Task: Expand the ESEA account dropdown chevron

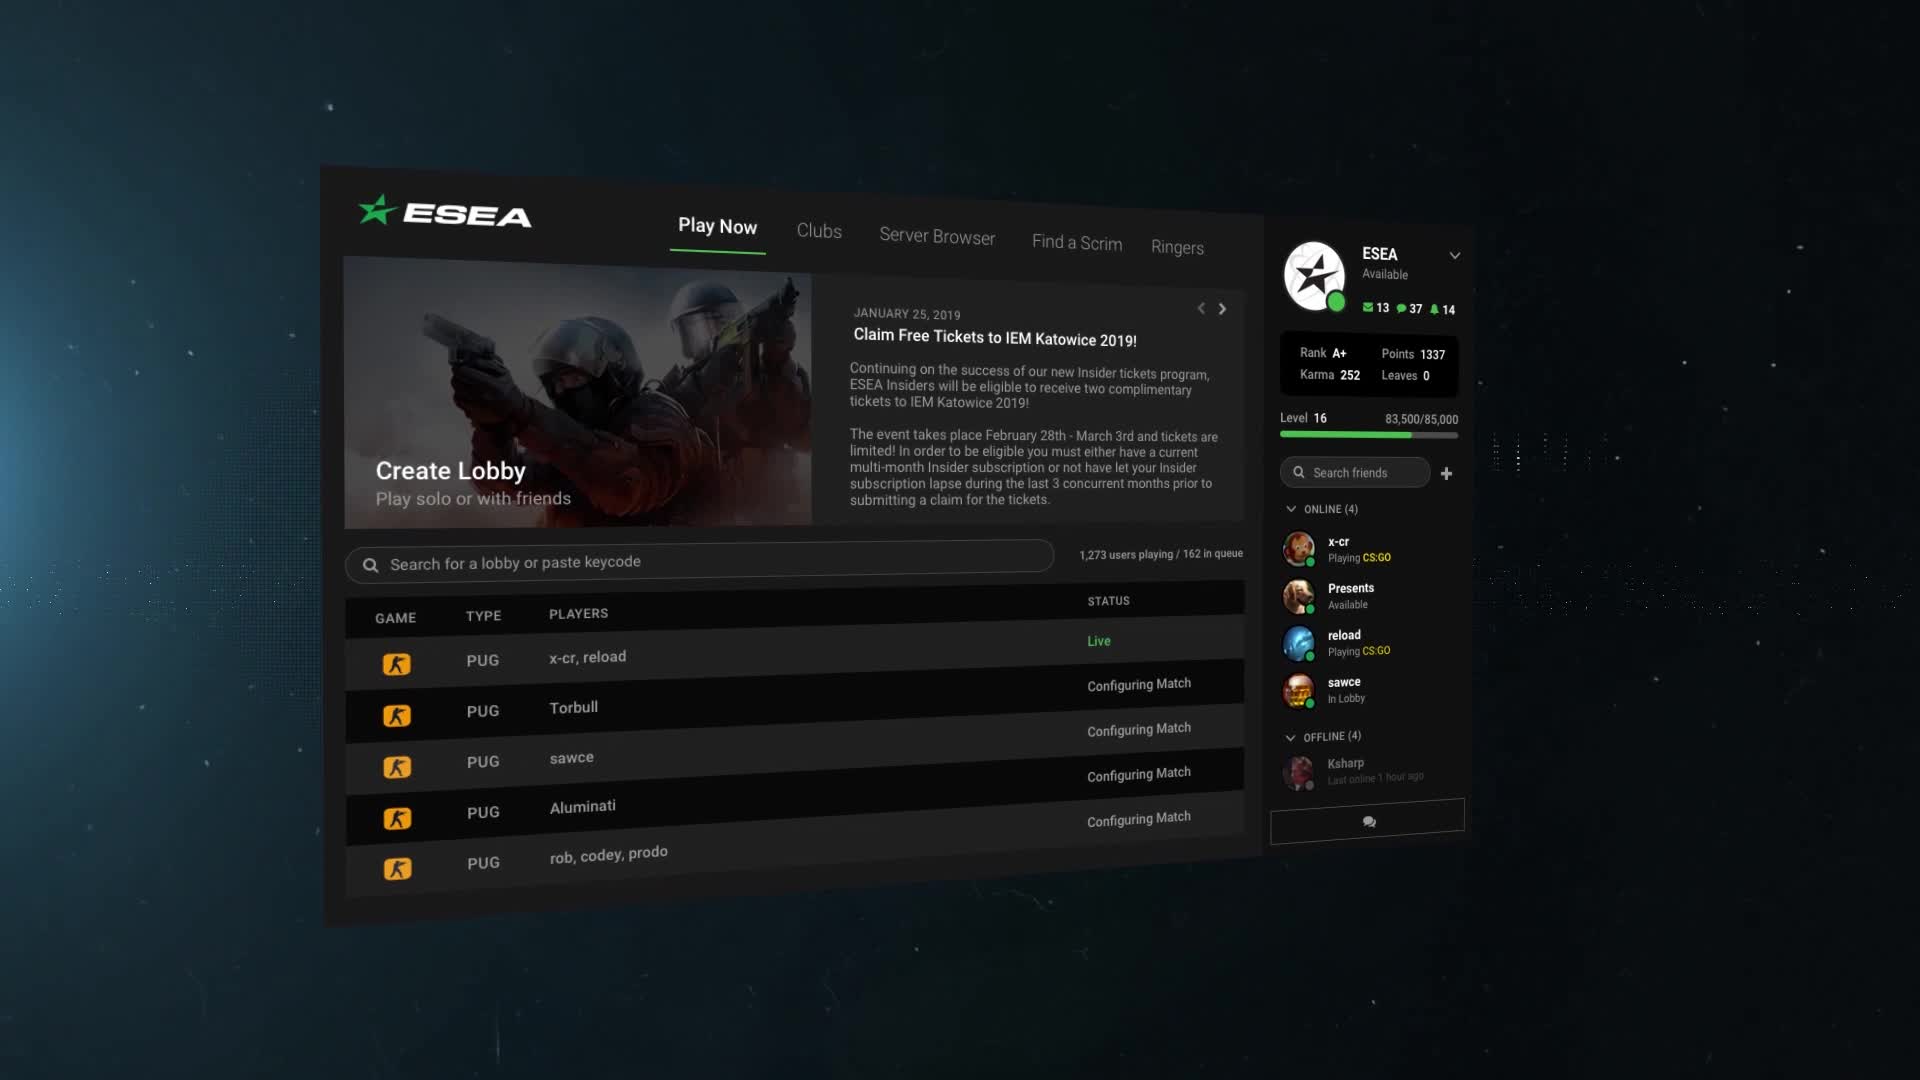Action: pos(1455,256)
